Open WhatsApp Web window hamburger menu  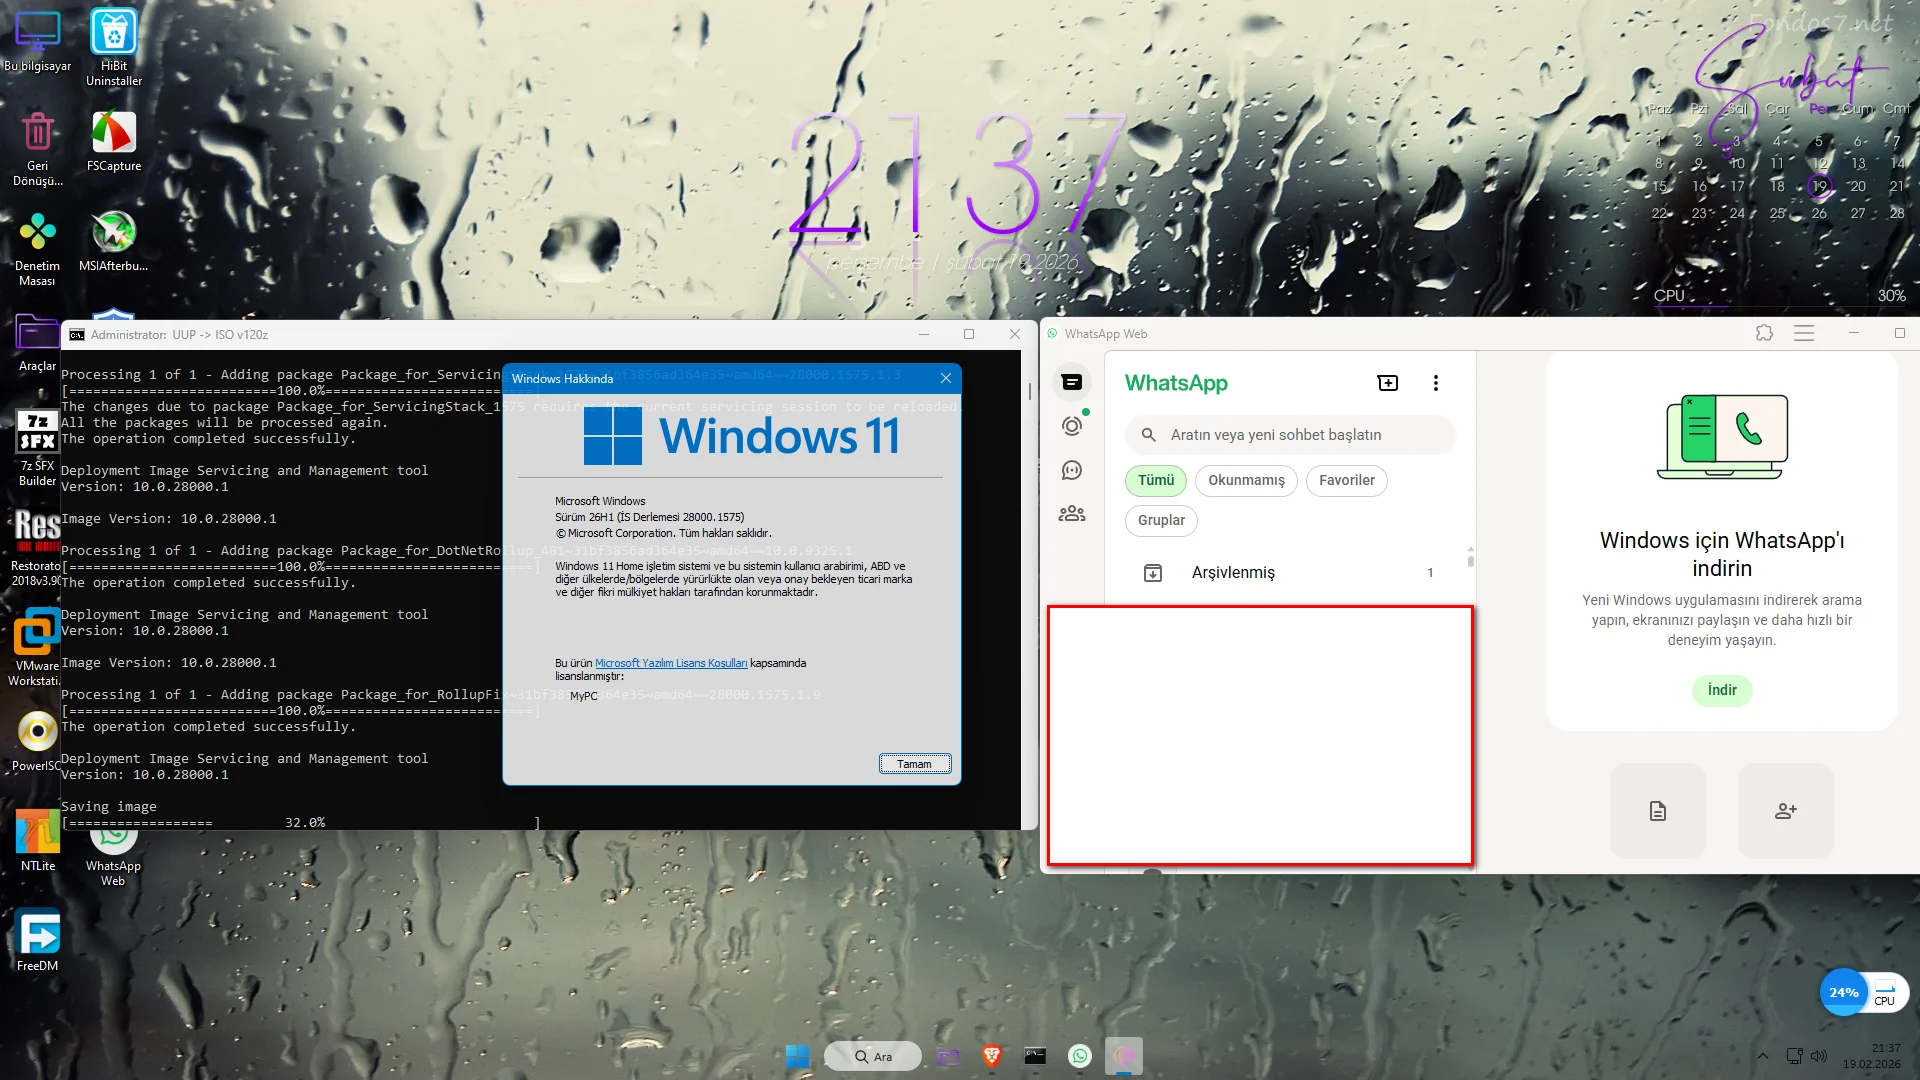pos(1803,333)
